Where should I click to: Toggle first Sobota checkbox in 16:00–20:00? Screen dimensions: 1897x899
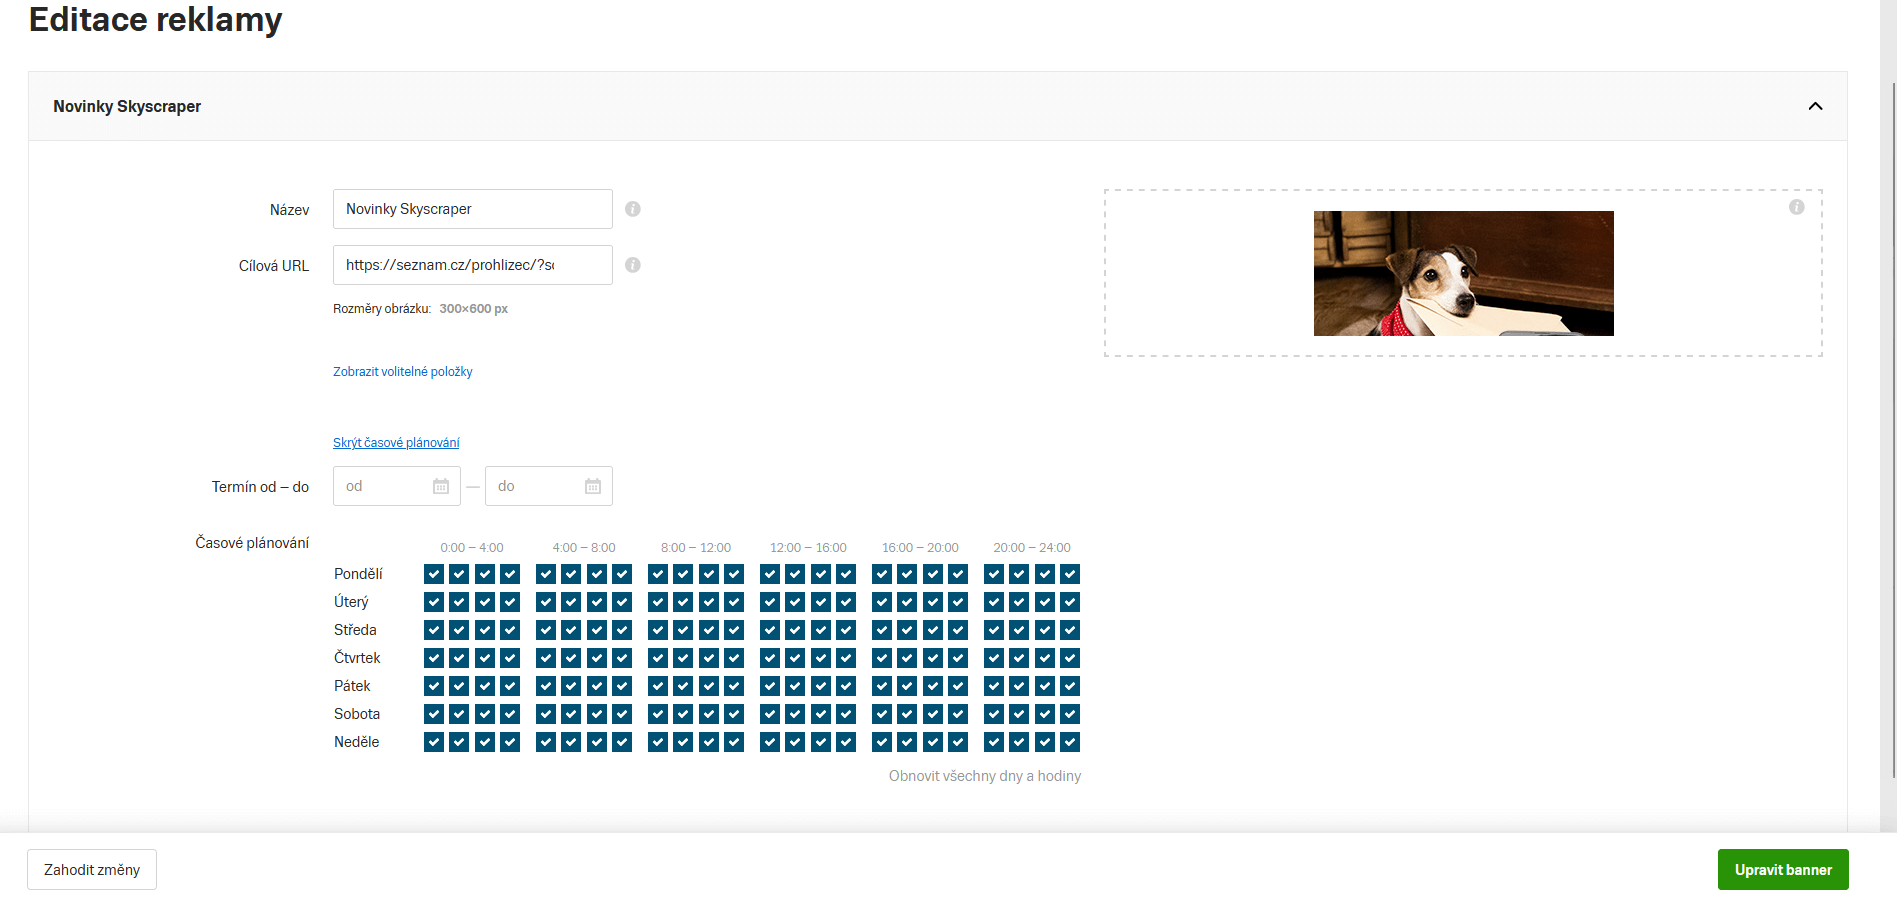coord(881,714)
